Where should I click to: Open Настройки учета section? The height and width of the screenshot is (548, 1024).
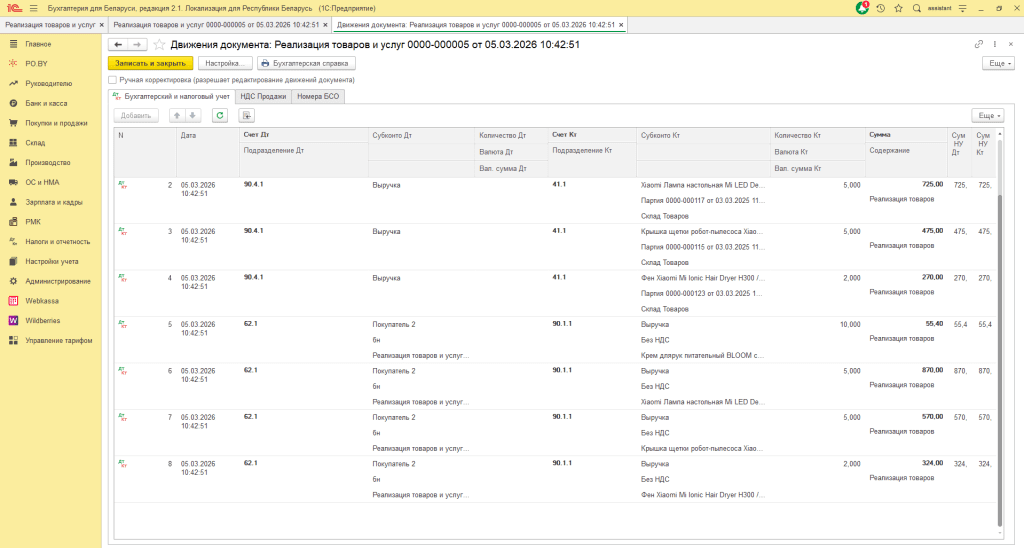(x=50, y=261)
